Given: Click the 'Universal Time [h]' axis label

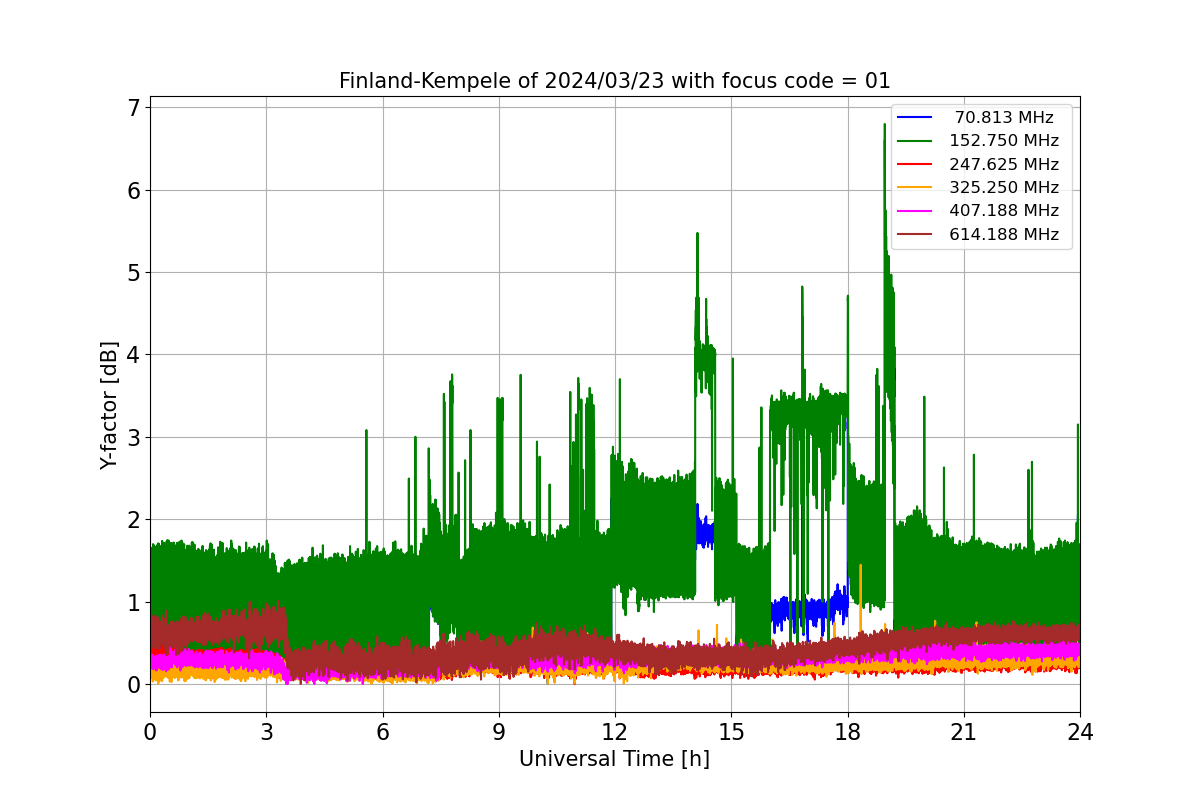Looking at the screenshot, I should coord(614,760).
